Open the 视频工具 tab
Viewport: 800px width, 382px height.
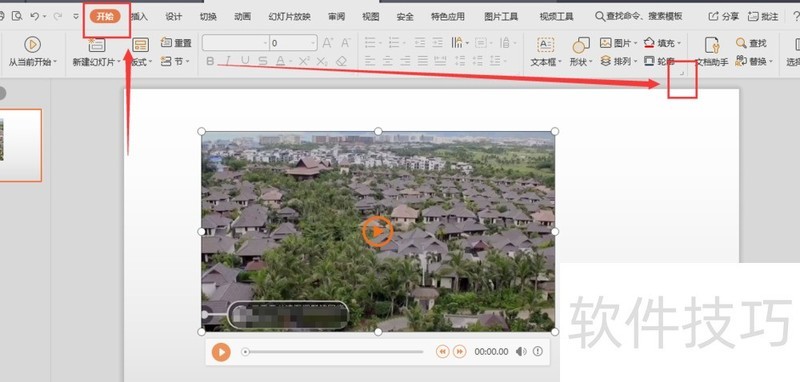click(x=557, y=16)
